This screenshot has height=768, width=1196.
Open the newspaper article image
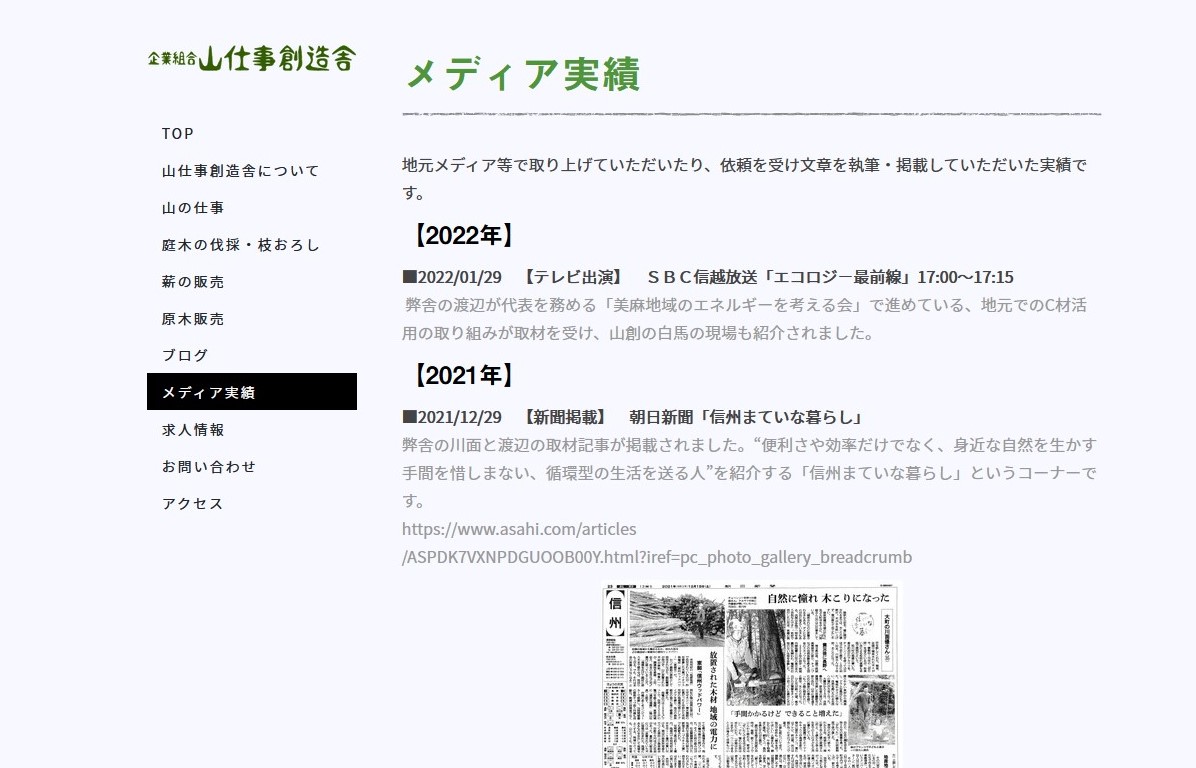(749, 676)
